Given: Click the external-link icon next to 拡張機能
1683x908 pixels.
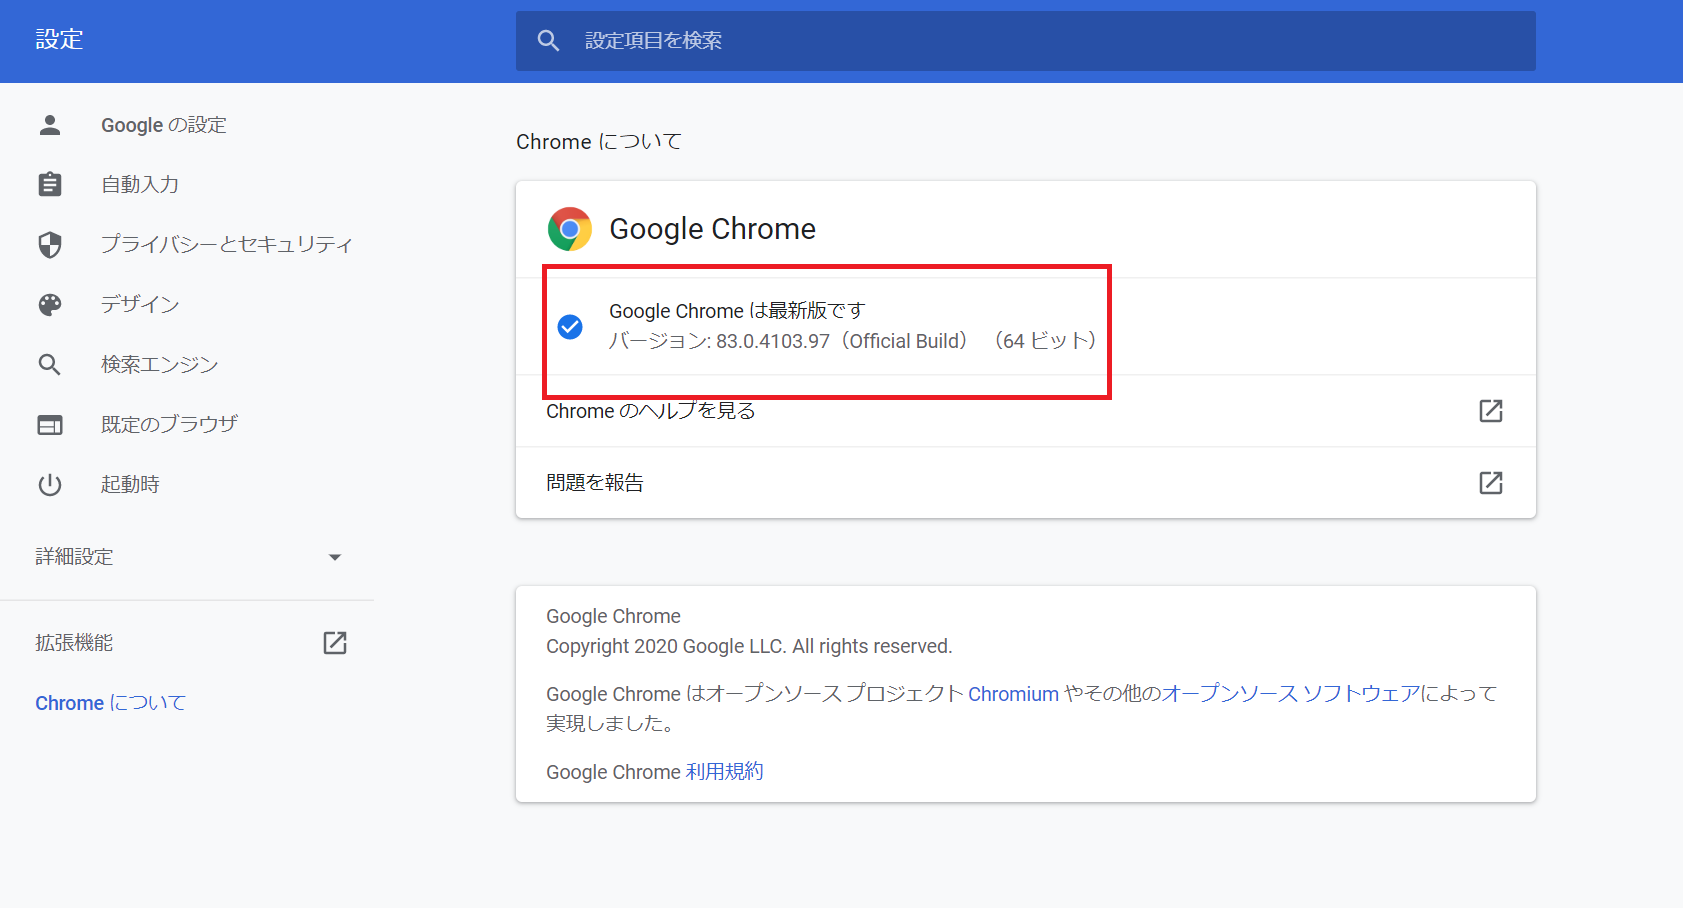Looking at the screenshot, I should [x=335, y=643].
